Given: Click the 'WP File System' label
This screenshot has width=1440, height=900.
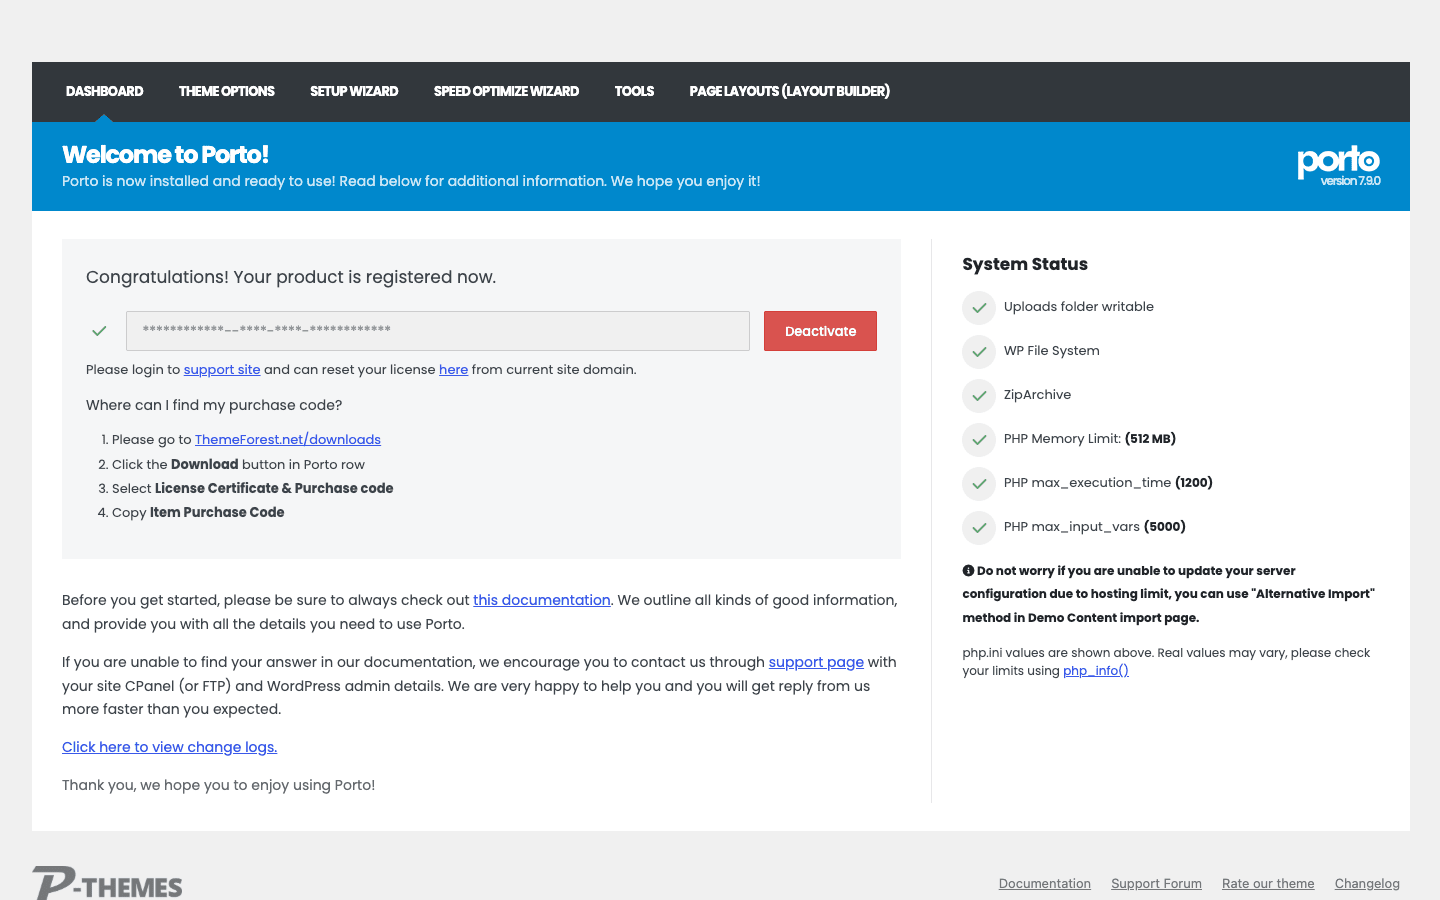Looking at the screenshot, I should 1052,350.
